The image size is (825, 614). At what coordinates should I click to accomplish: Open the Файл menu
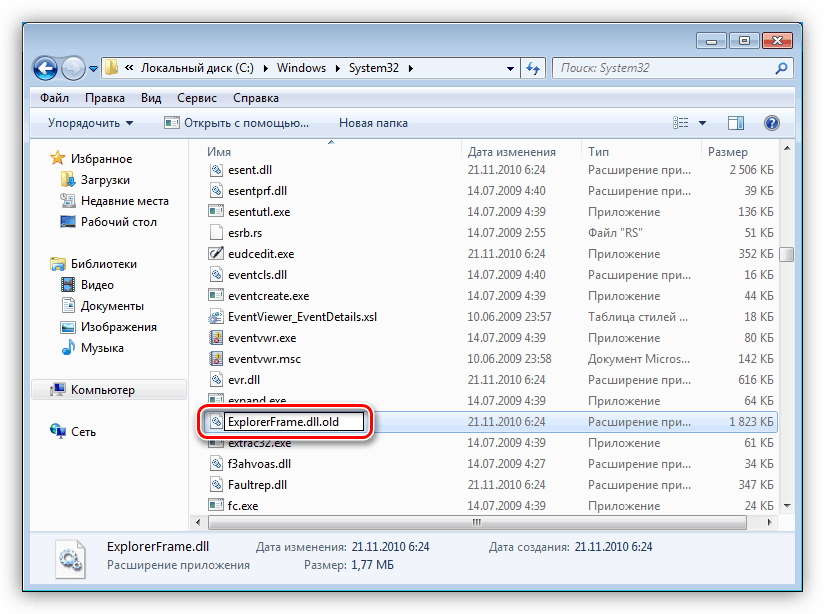click(55, 98)
